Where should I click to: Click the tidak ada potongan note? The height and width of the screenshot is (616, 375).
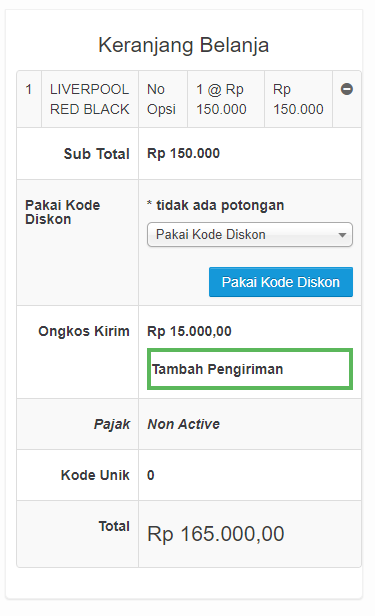(x=216, y=205)
